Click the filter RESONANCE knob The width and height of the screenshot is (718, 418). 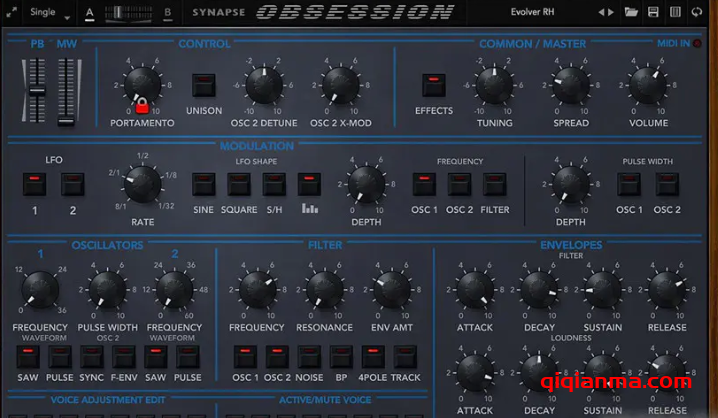(x=324, y=291)
